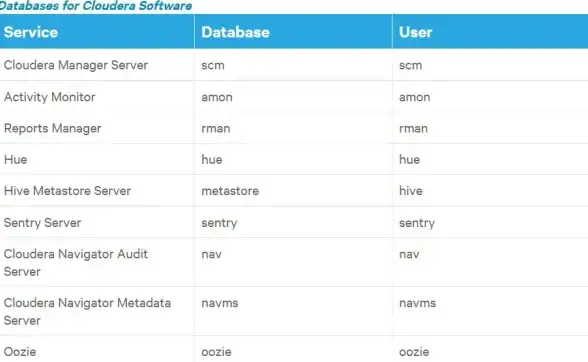The width and height of the screenshot is (588, 362).
Task: Click the Service column header
Action: [31, 32]
